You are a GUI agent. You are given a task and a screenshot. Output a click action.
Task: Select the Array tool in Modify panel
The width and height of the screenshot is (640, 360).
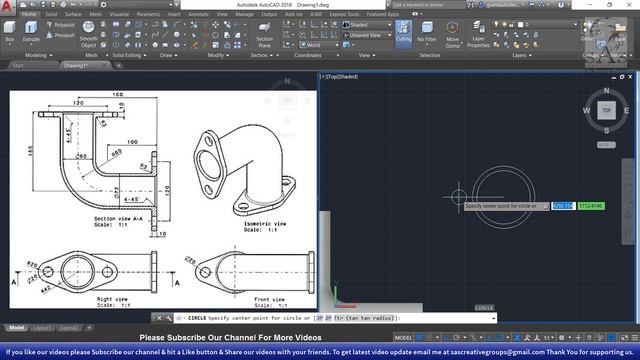[237, 45]
